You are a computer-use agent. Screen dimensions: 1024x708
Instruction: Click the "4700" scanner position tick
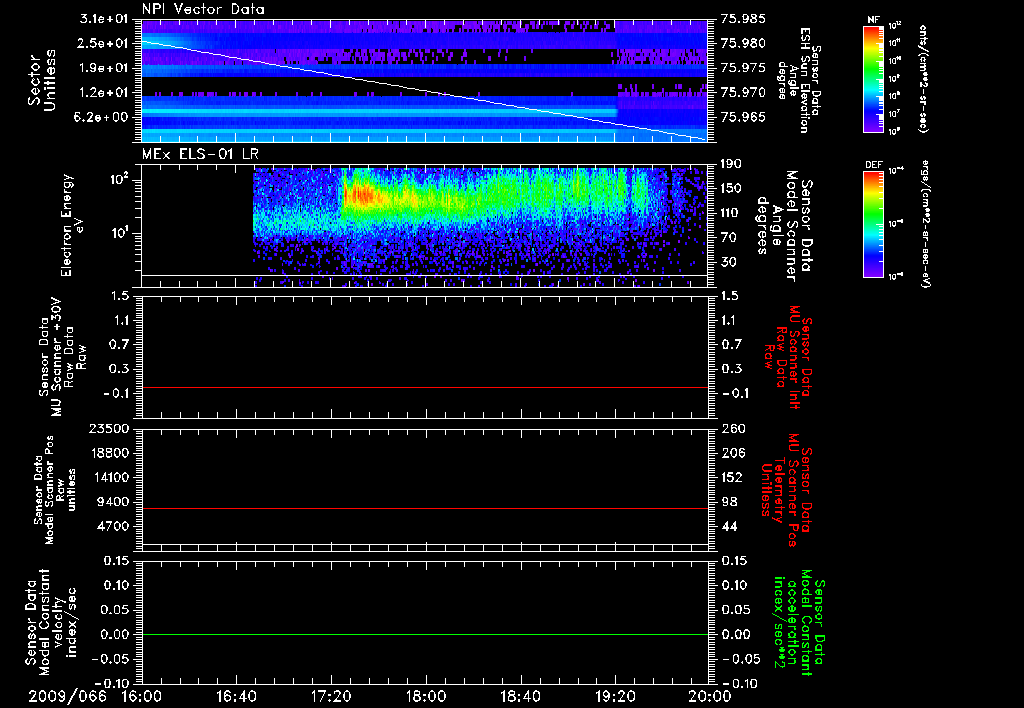113,526
